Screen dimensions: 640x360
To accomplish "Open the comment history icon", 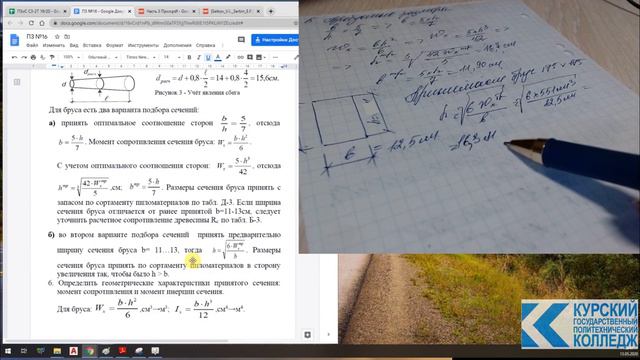I will coord(241,40).
